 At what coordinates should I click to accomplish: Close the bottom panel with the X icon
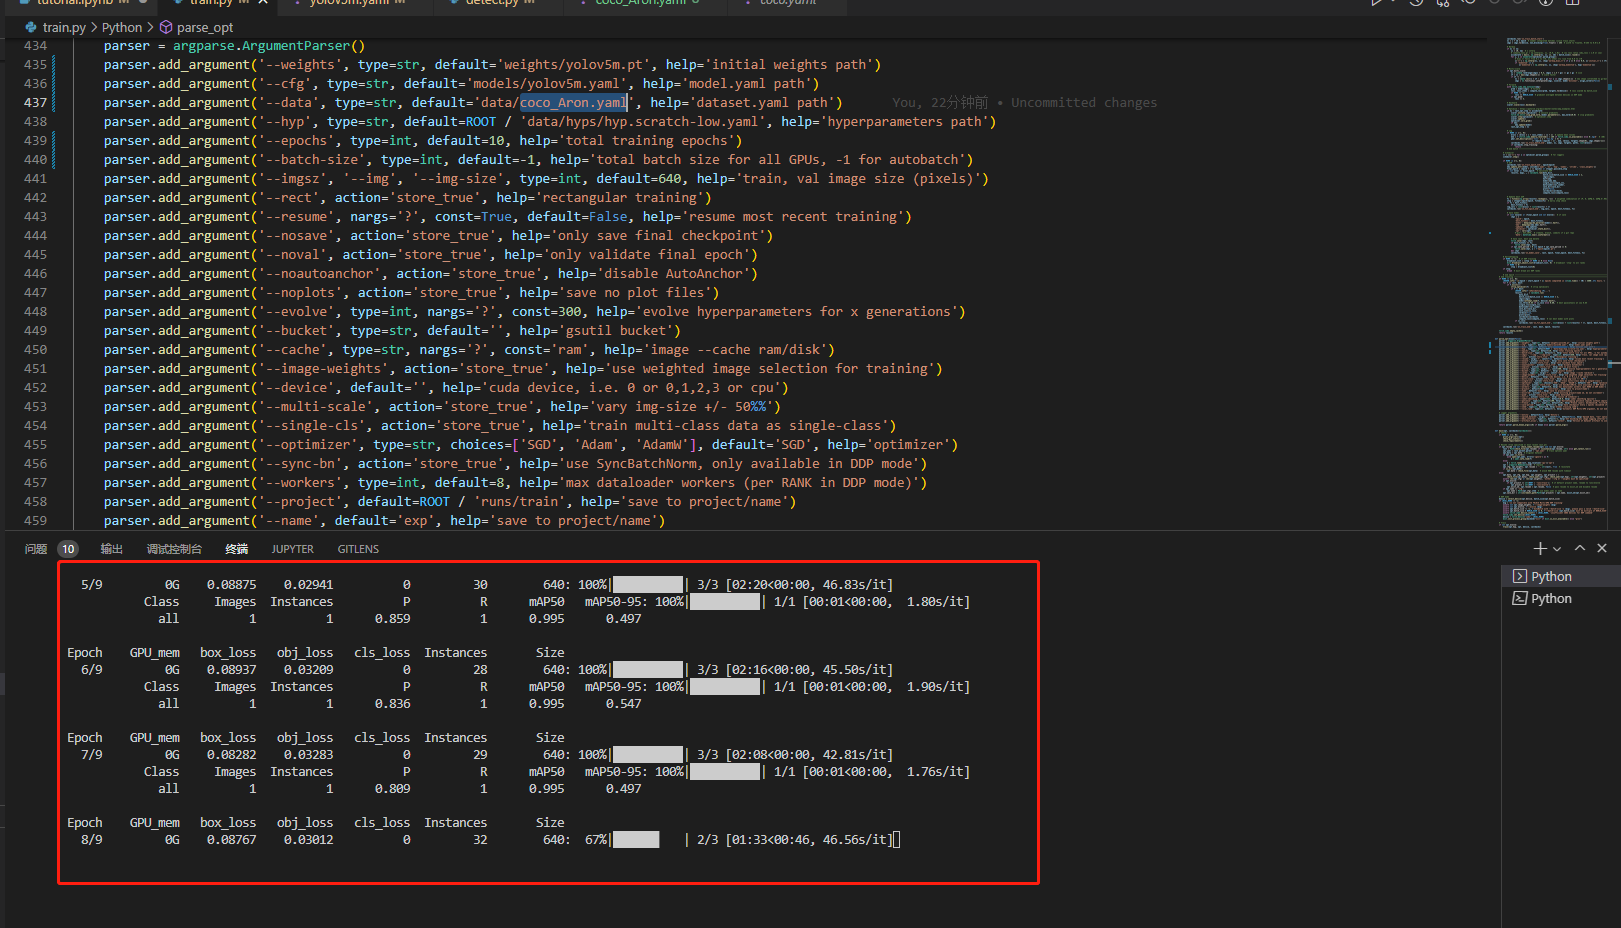click(1602, 548)
